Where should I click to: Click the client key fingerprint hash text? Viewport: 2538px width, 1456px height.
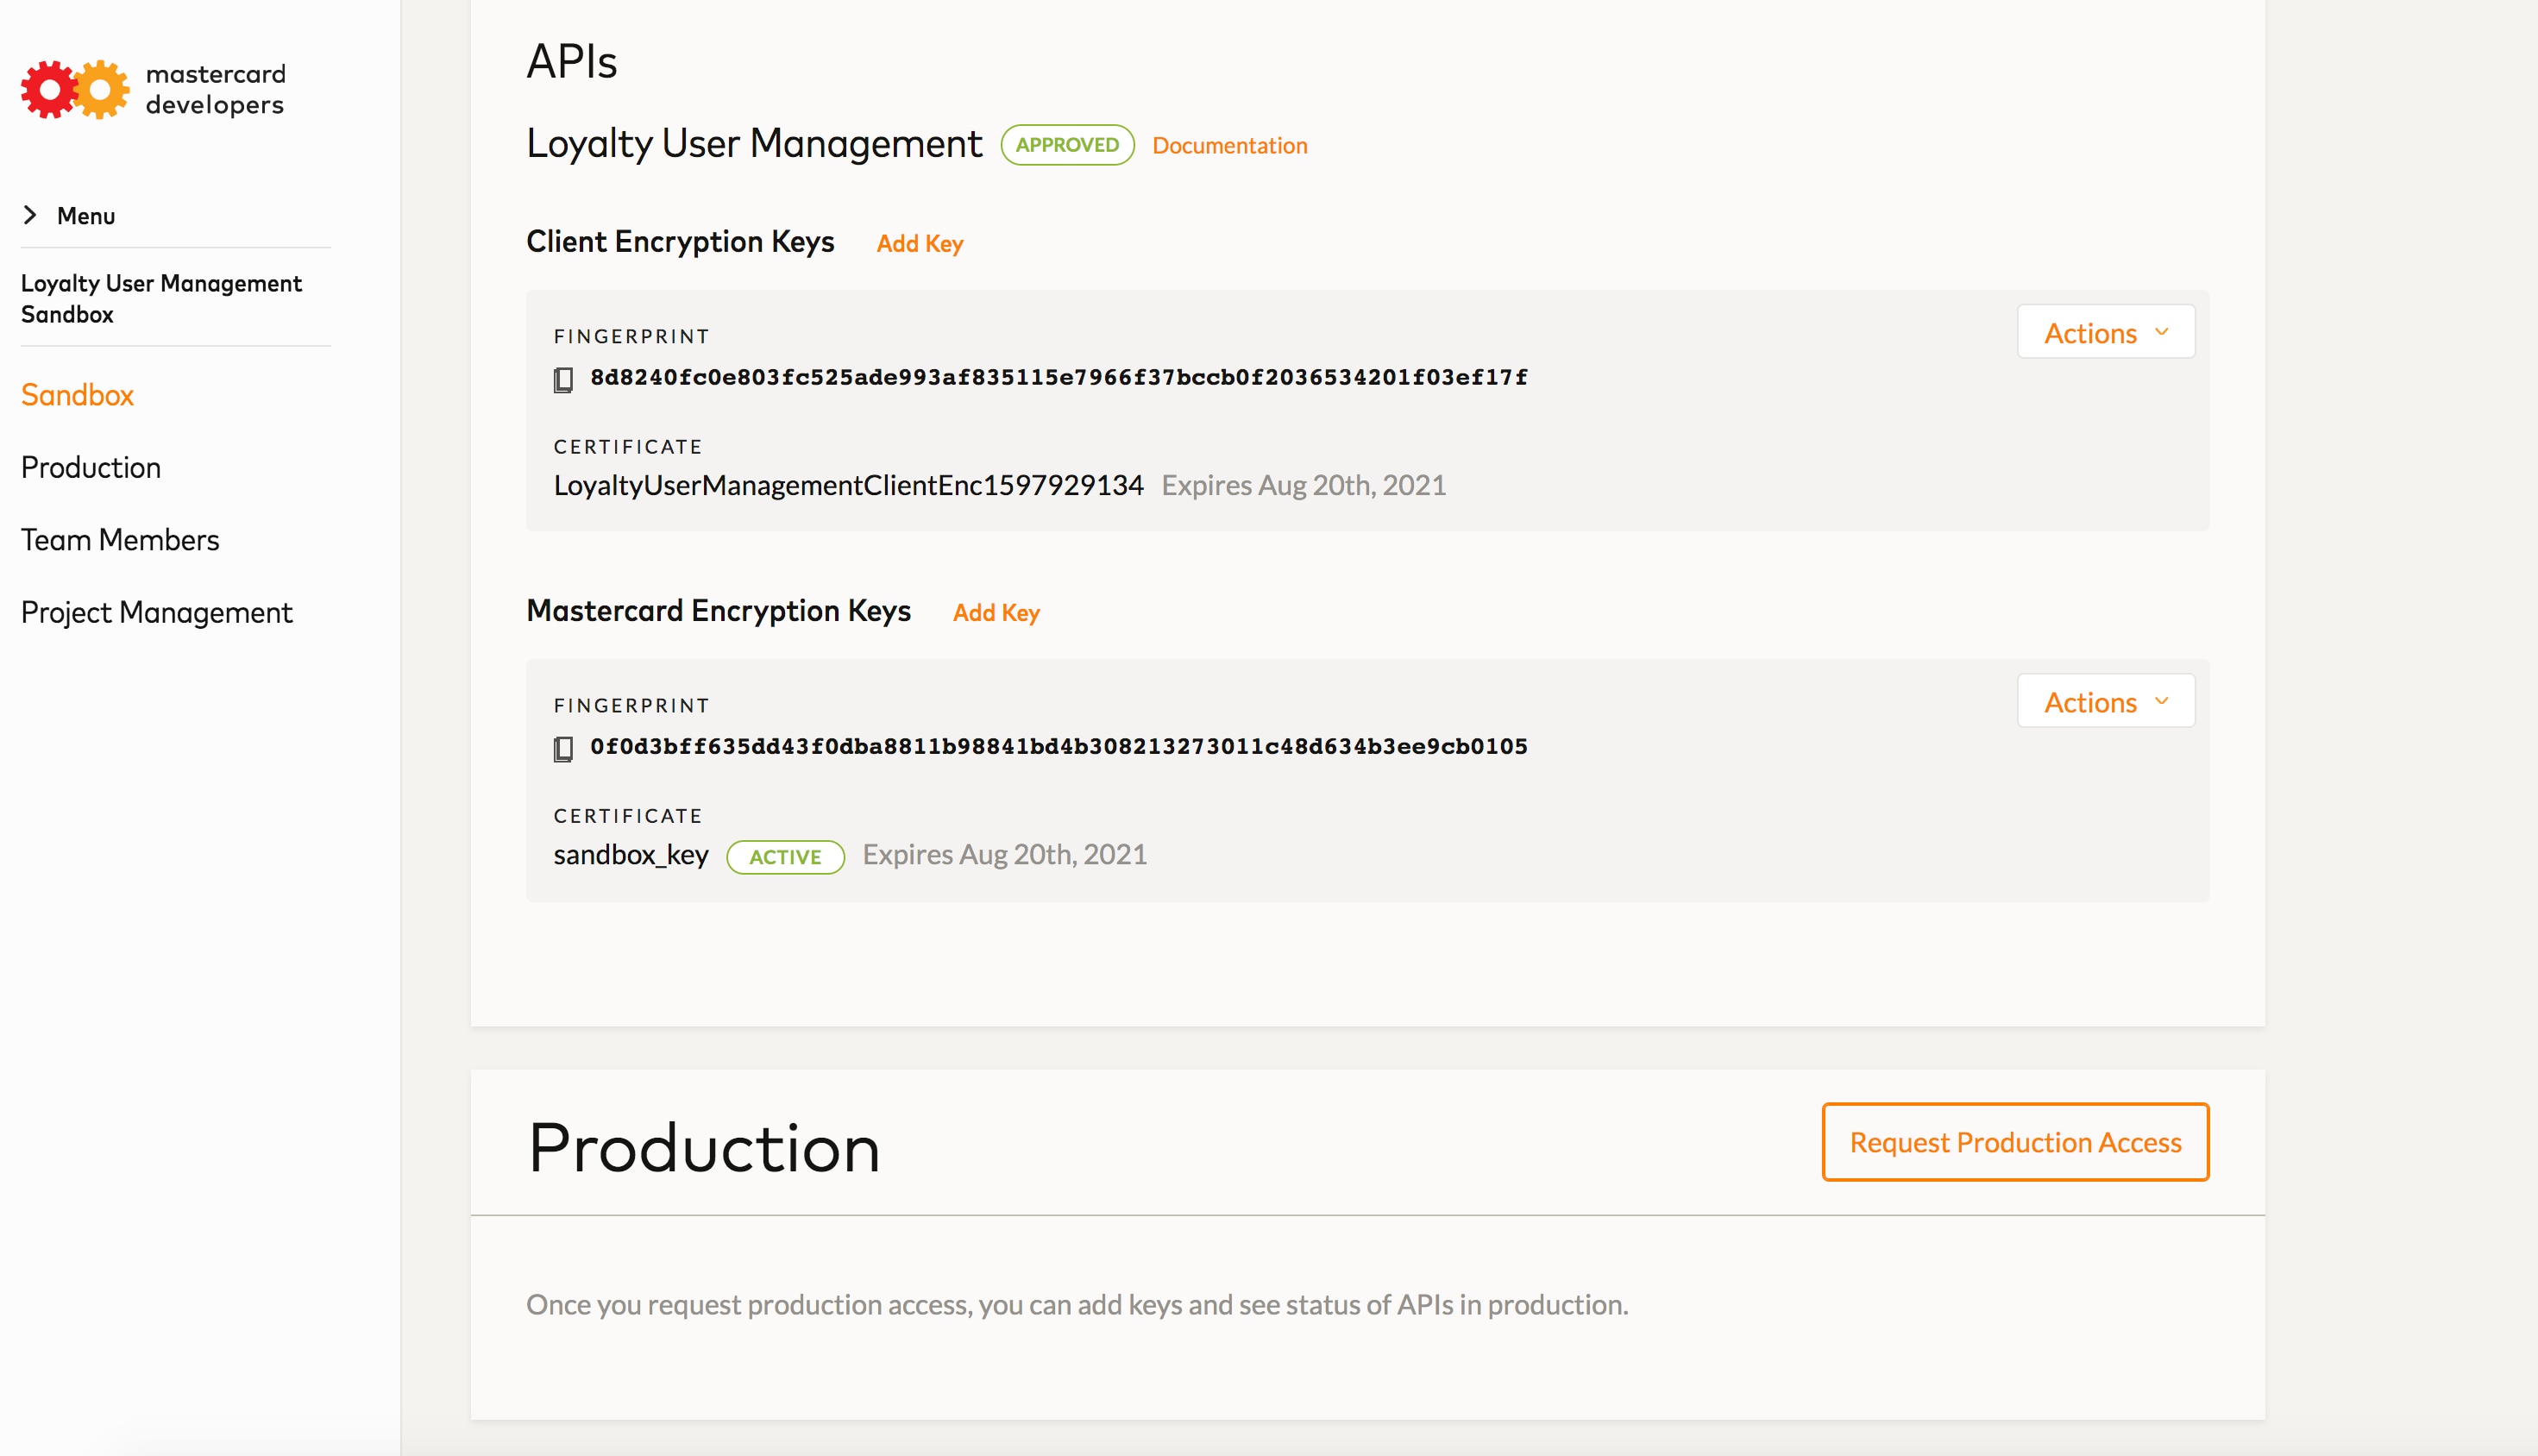tap(1058, 377)
